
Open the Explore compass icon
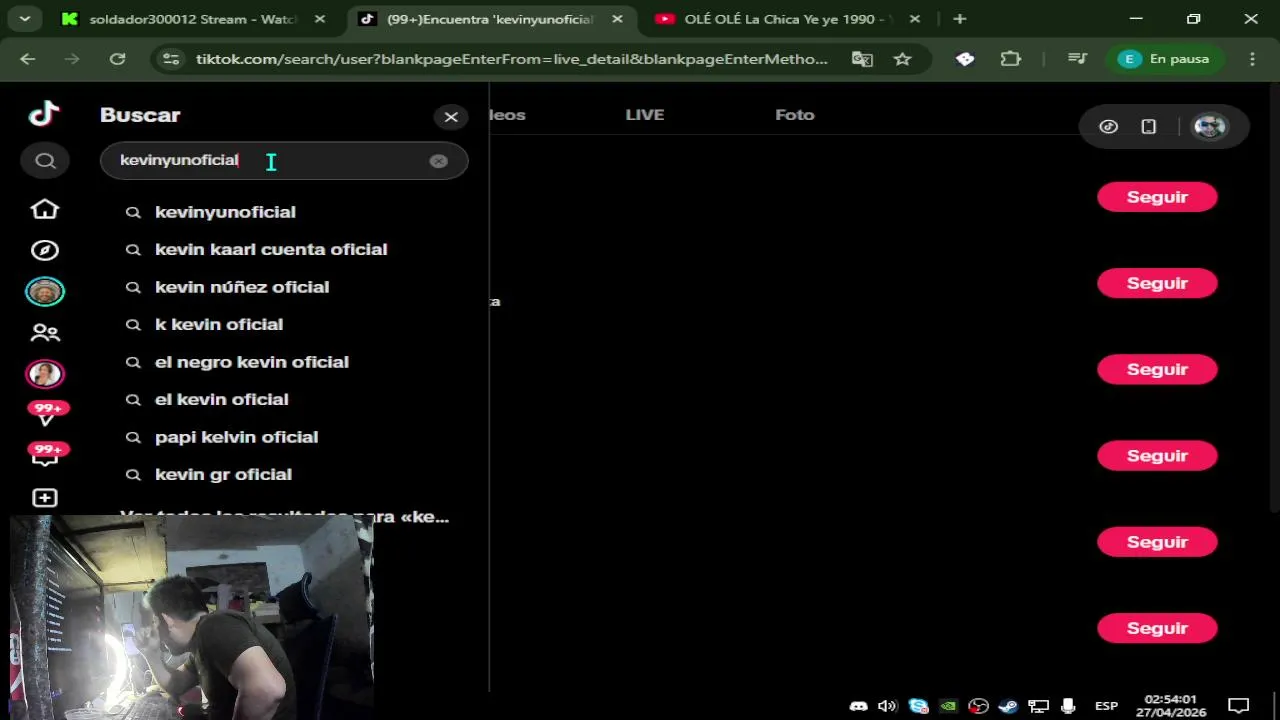click(45, 250)
